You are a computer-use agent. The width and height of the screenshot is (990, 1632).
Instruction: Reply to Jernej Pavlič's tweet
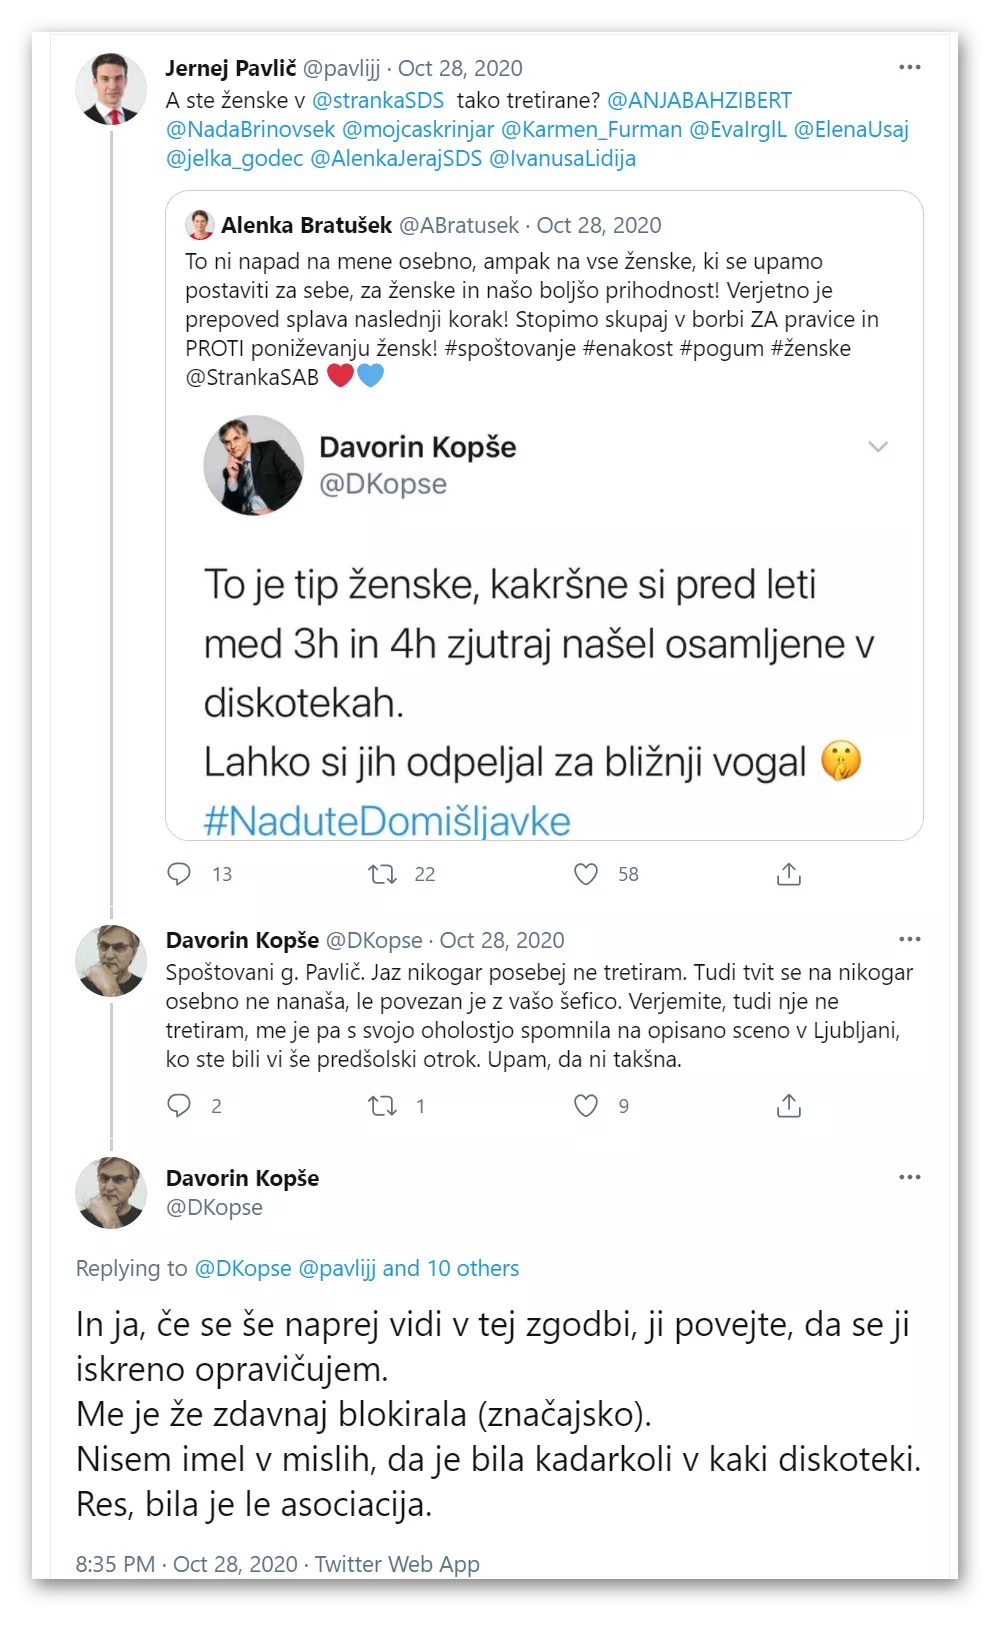click(180, 874)
